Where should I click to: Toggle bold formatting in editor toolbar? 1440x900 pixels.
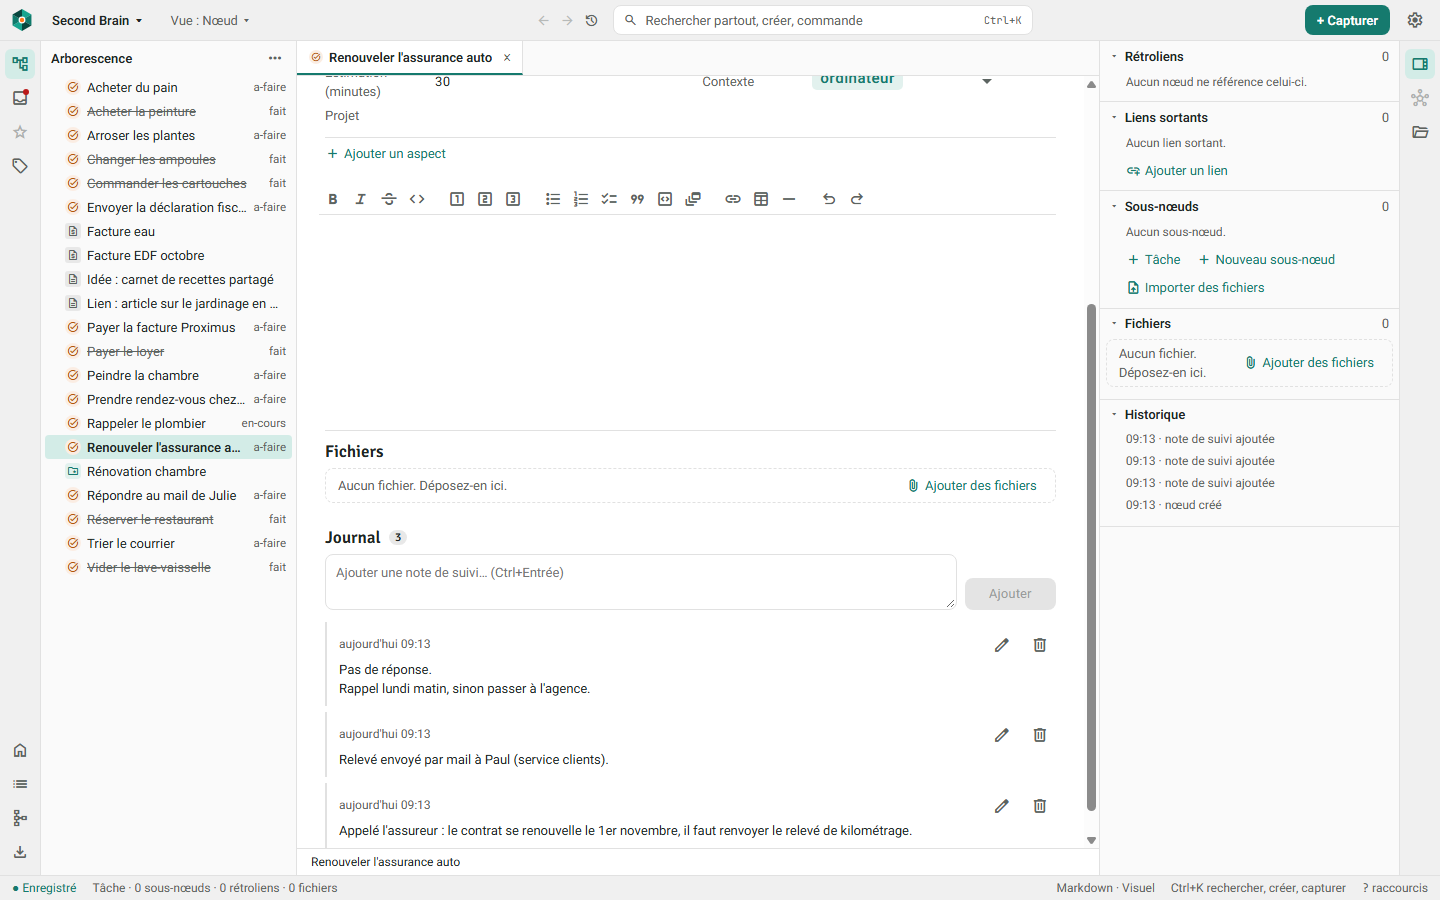click(x=333, y=199)
